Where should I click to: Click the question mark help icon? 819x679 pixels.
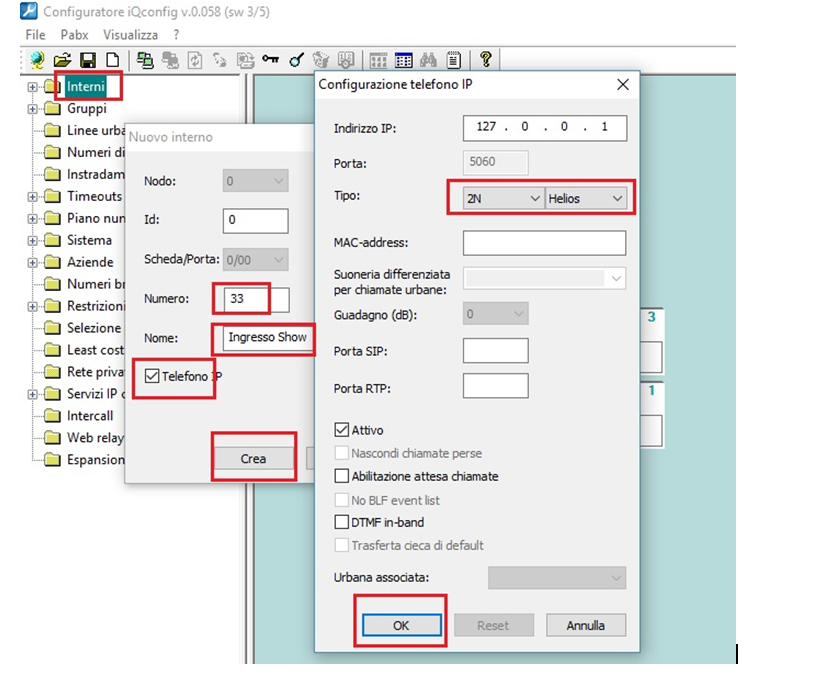pyautogui.click(x=486, y=60)
